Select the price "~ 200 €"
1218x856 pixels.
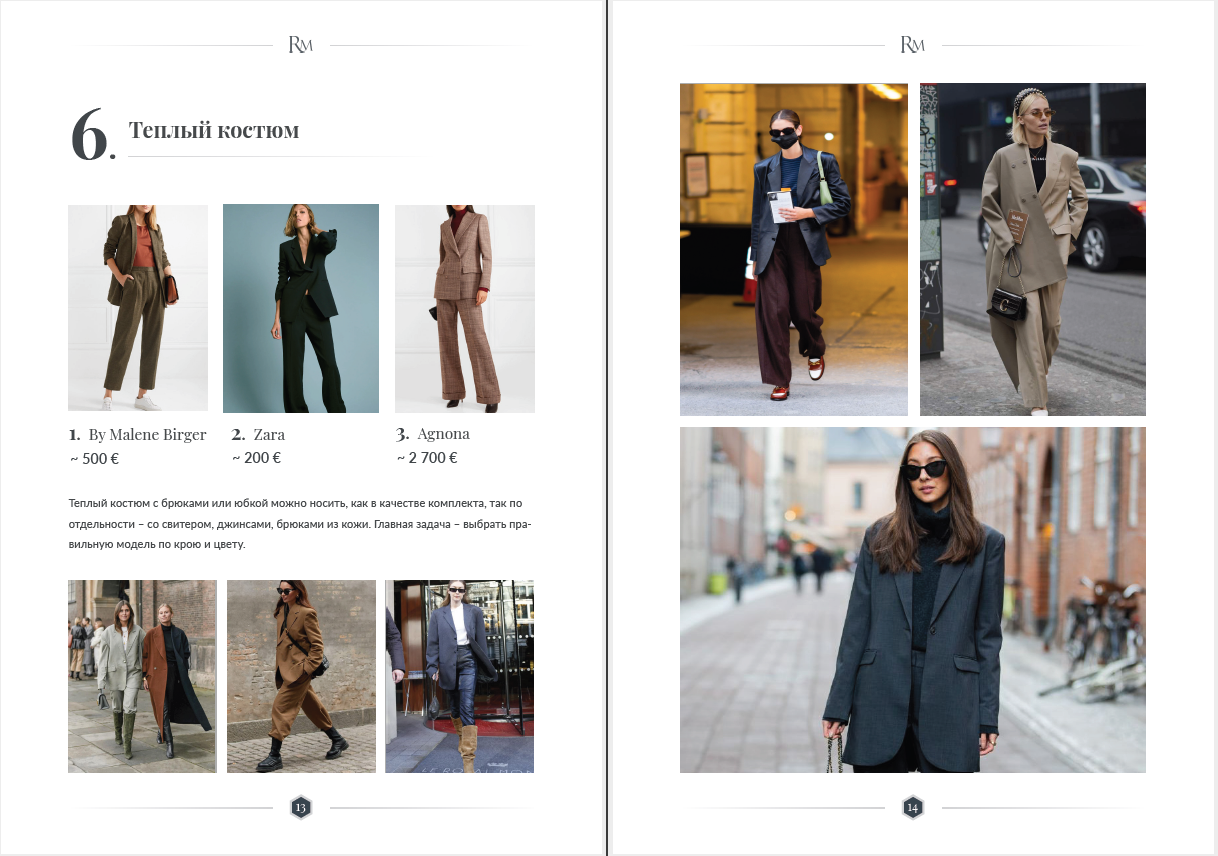click(257, 458)
